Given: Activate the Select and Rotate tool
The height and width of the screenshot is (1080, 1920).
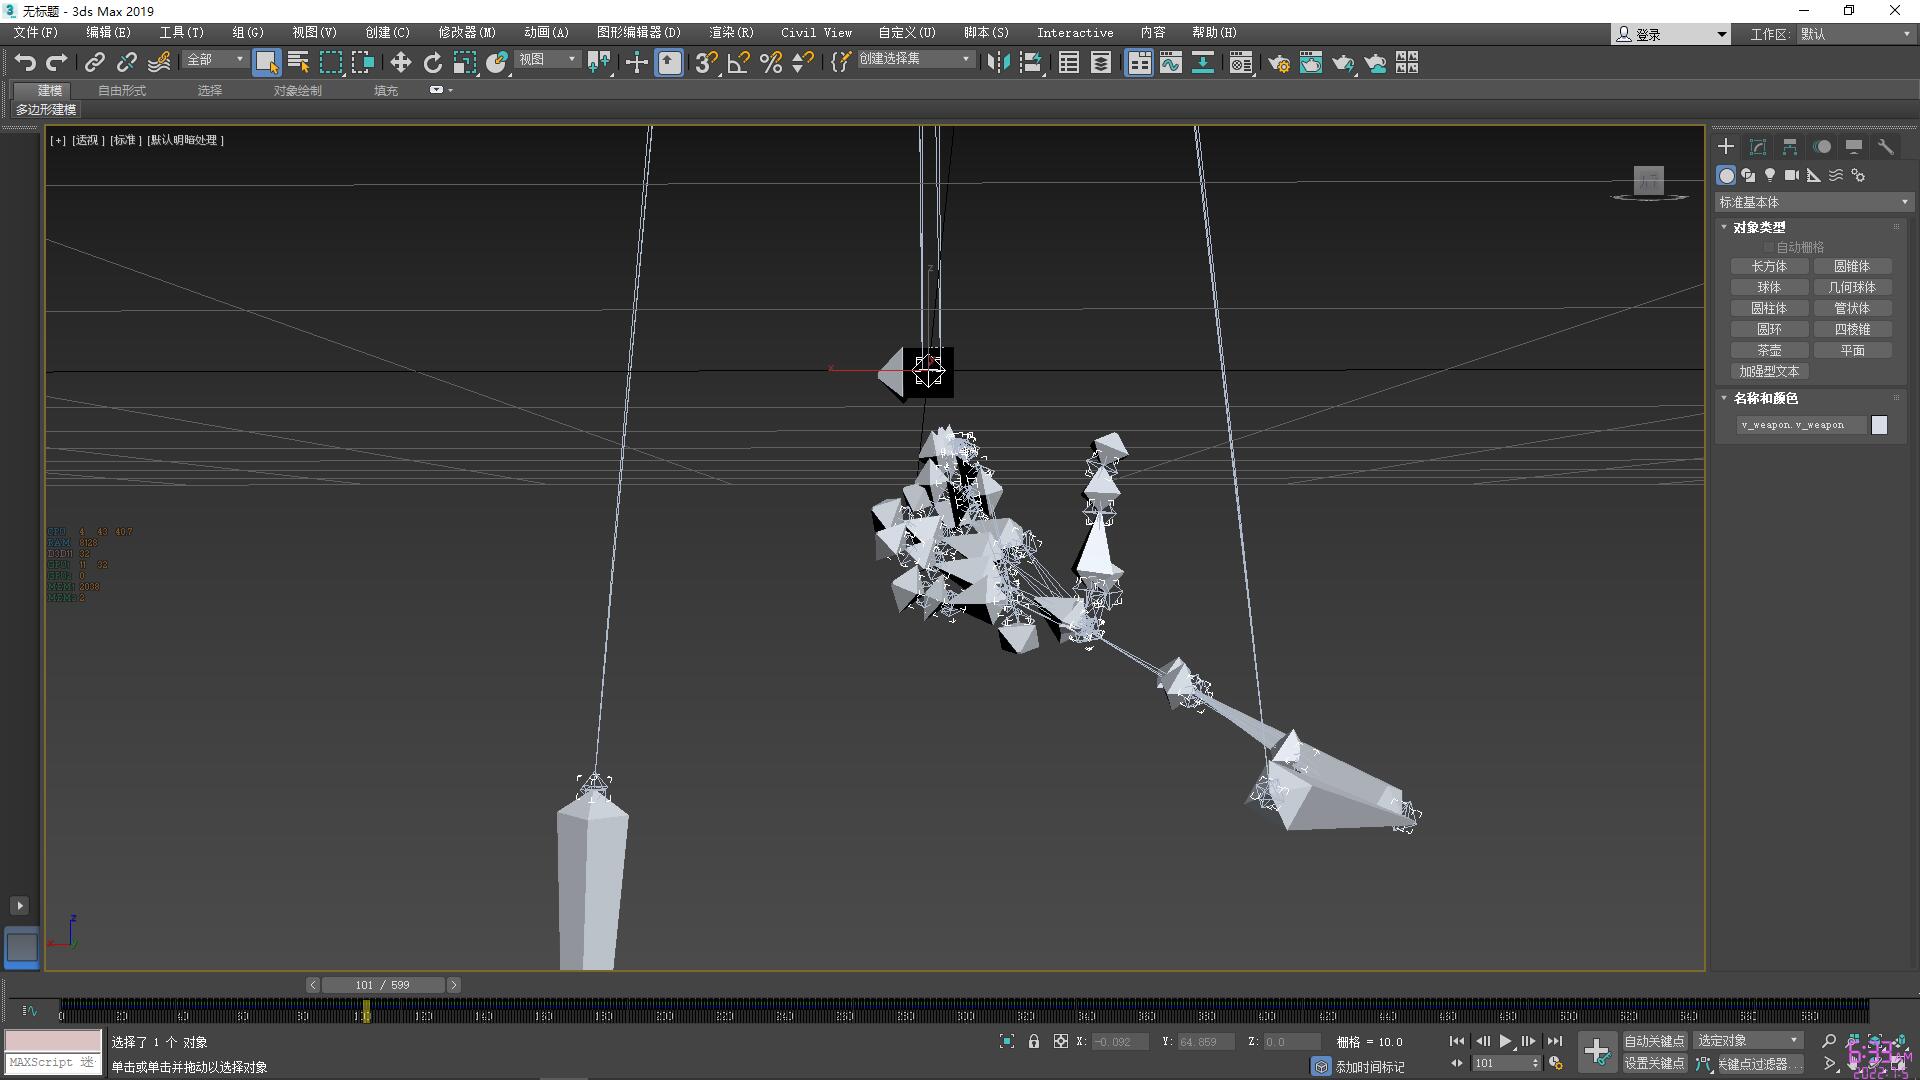Looking at the screenshot, I should [x=433, y=63].
